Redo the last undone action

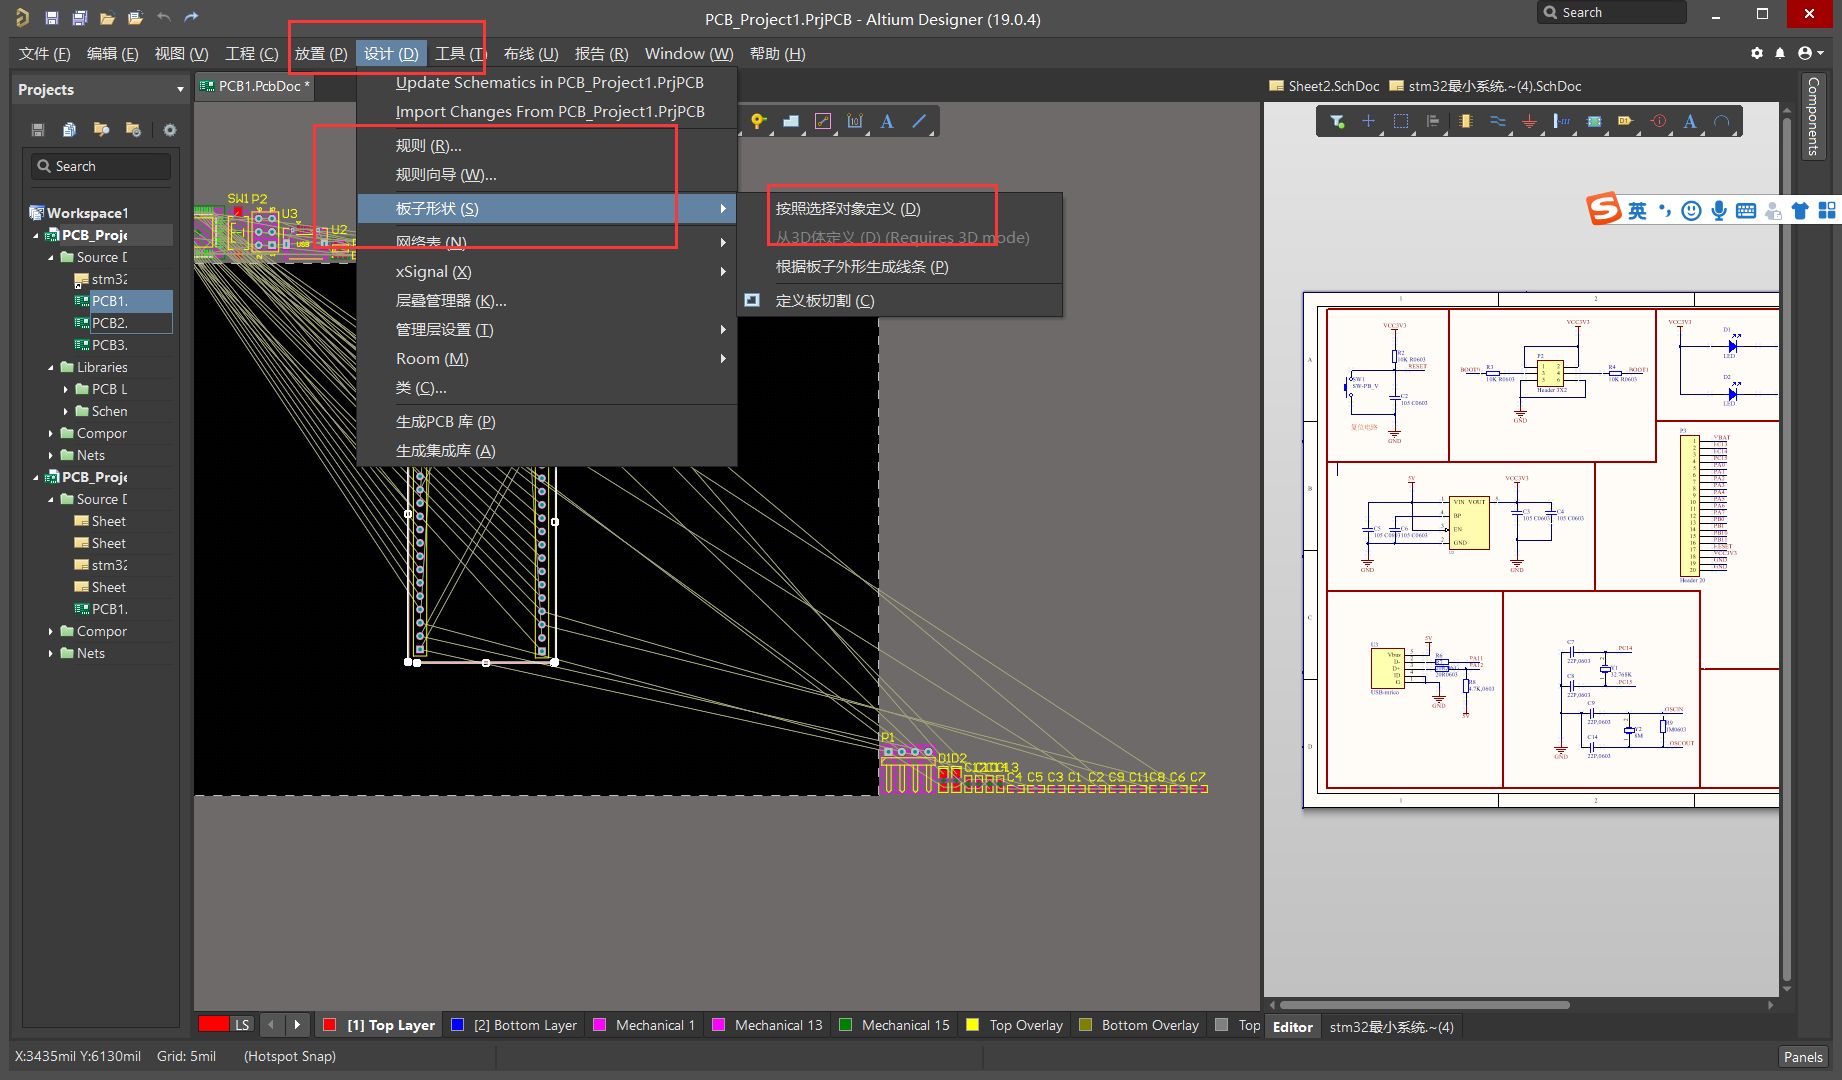[192, 17]
